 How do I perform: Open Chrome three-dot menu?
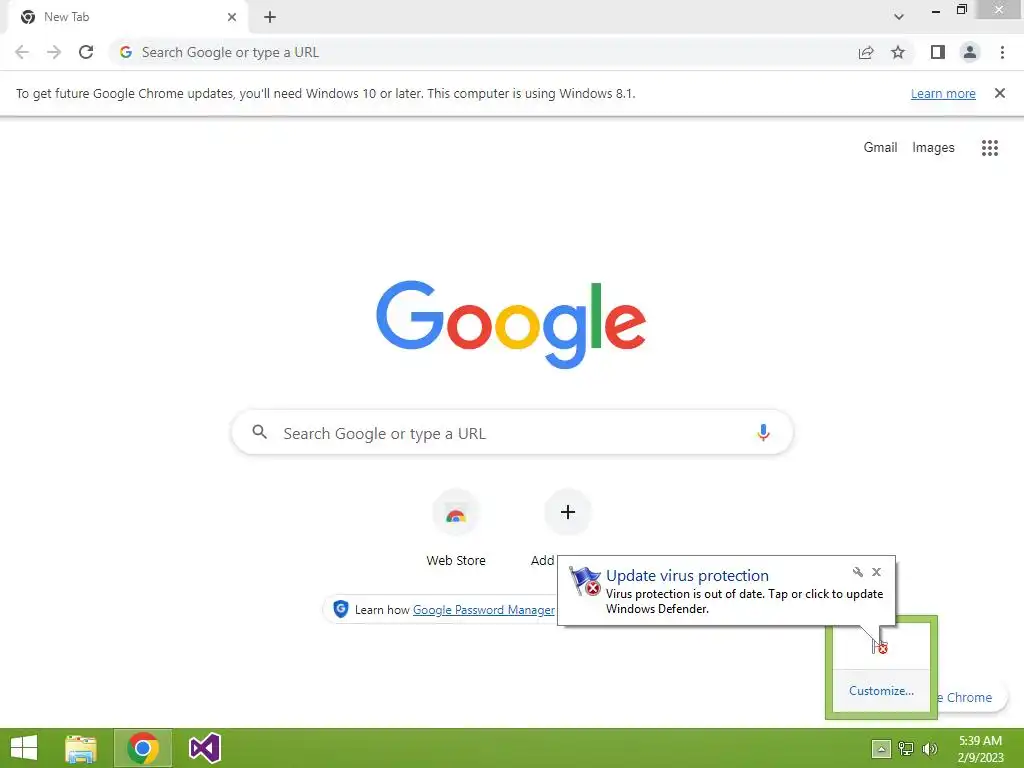point(1002,52)
